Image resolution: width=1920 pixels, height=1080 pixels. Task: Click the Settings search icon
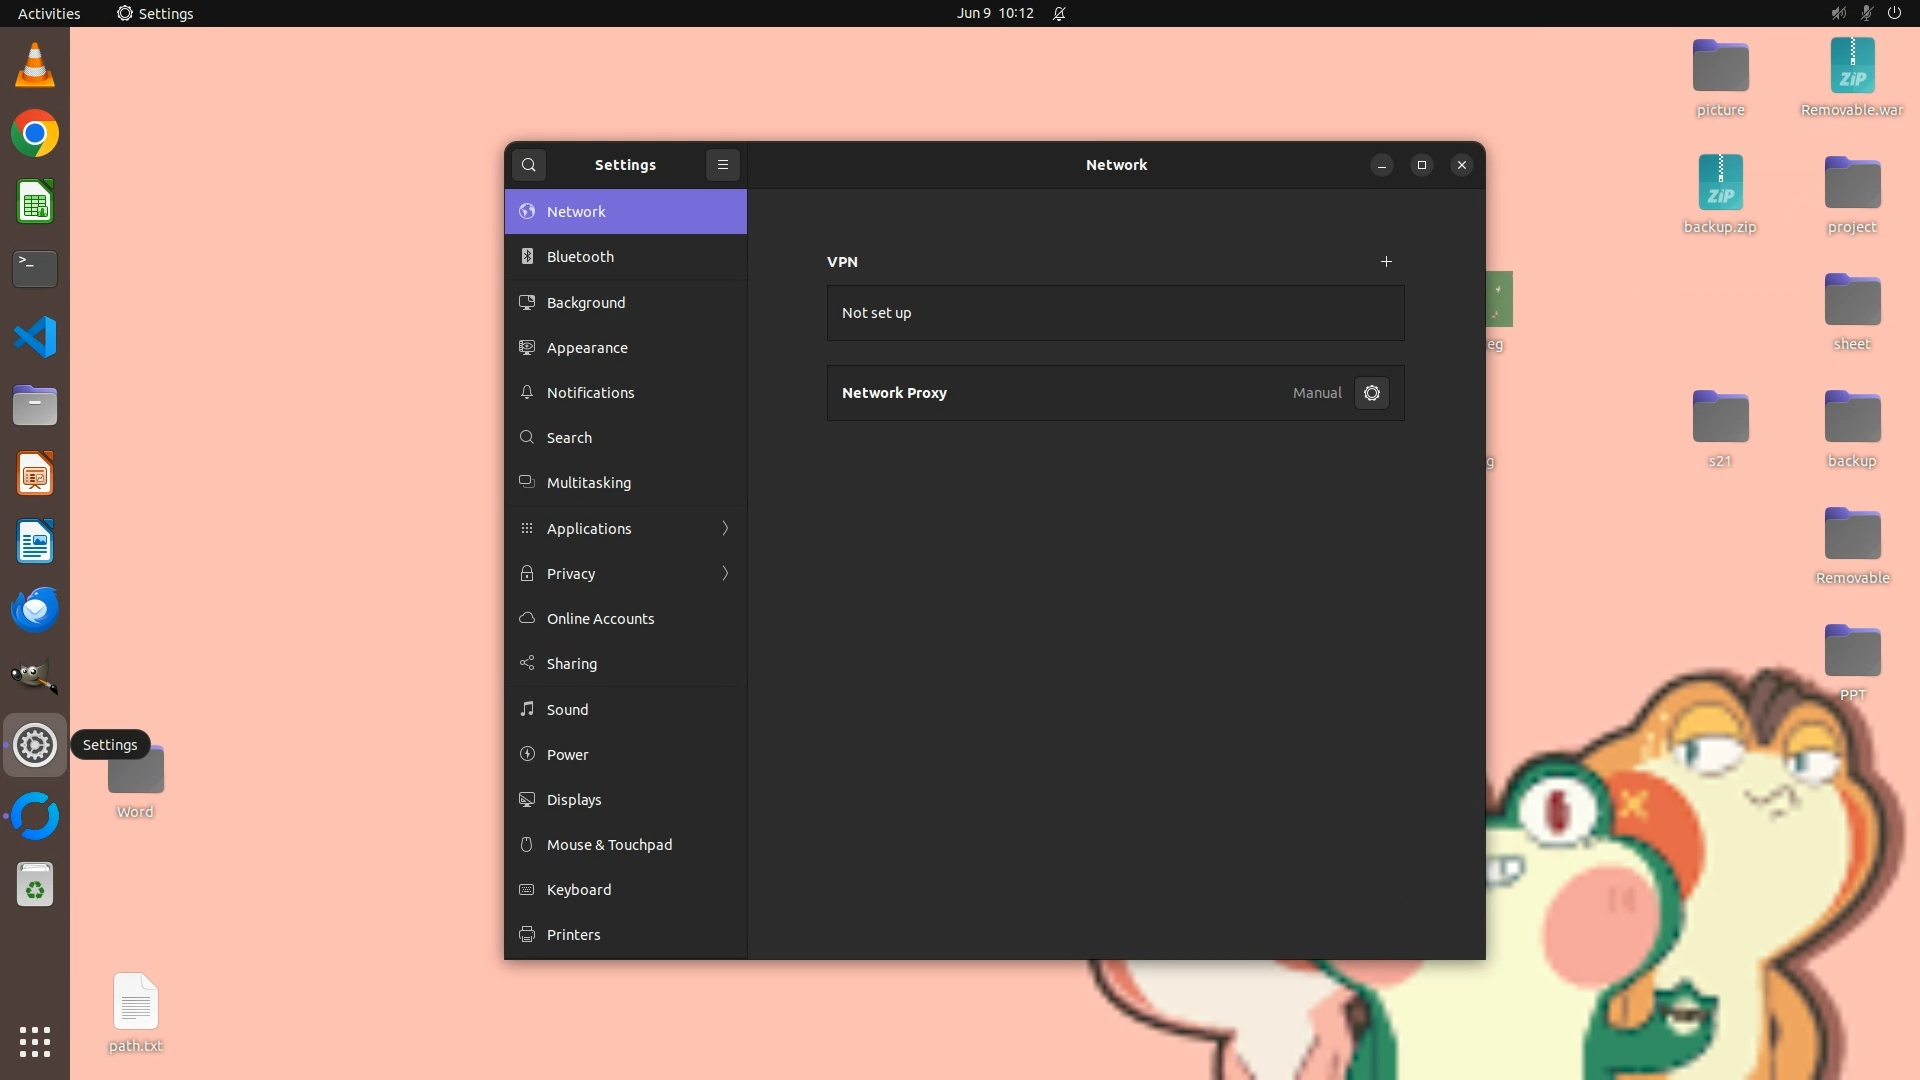(x=529, y=165)
